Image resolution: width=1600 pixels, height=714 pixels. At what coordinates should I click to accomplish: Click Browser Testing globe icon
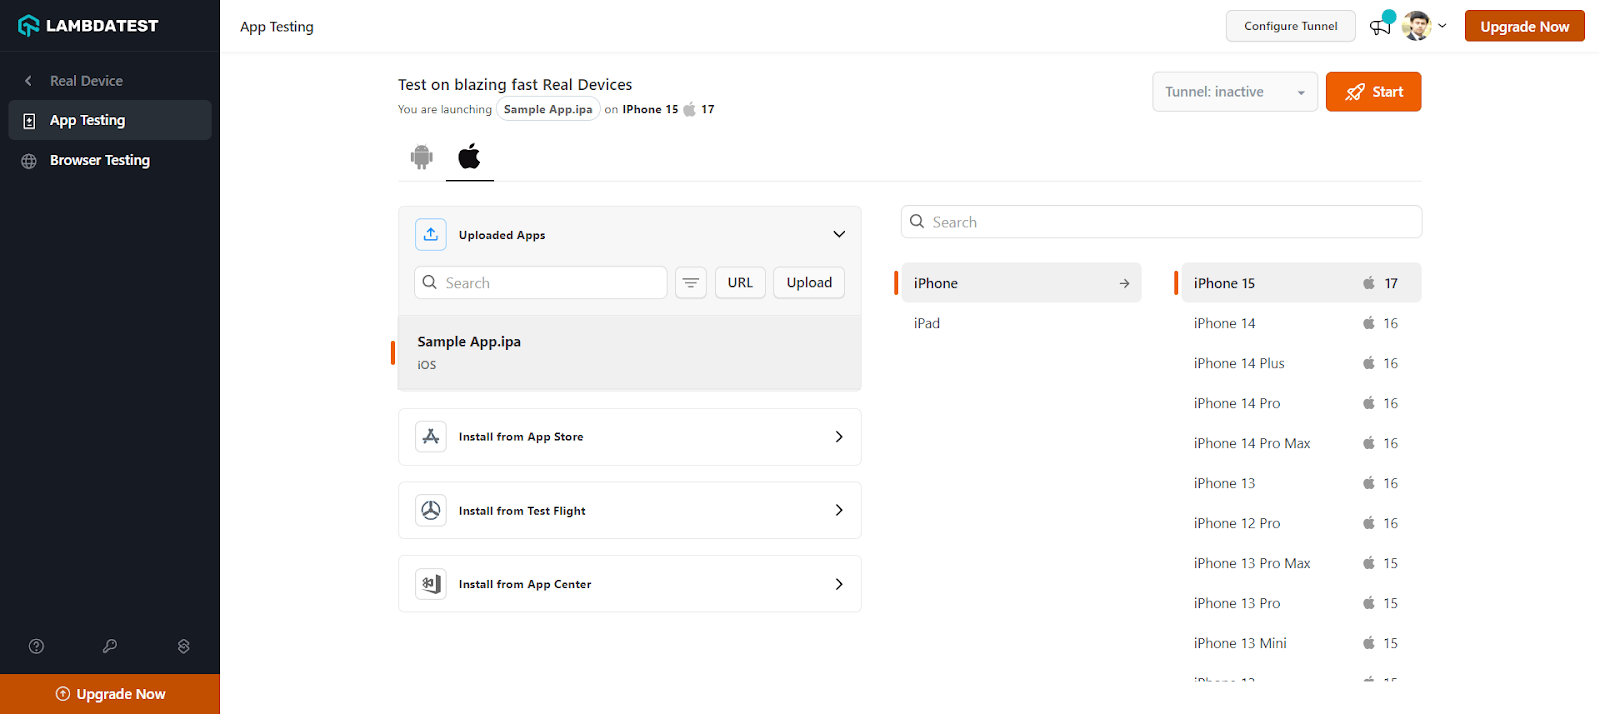pos(29,161)
